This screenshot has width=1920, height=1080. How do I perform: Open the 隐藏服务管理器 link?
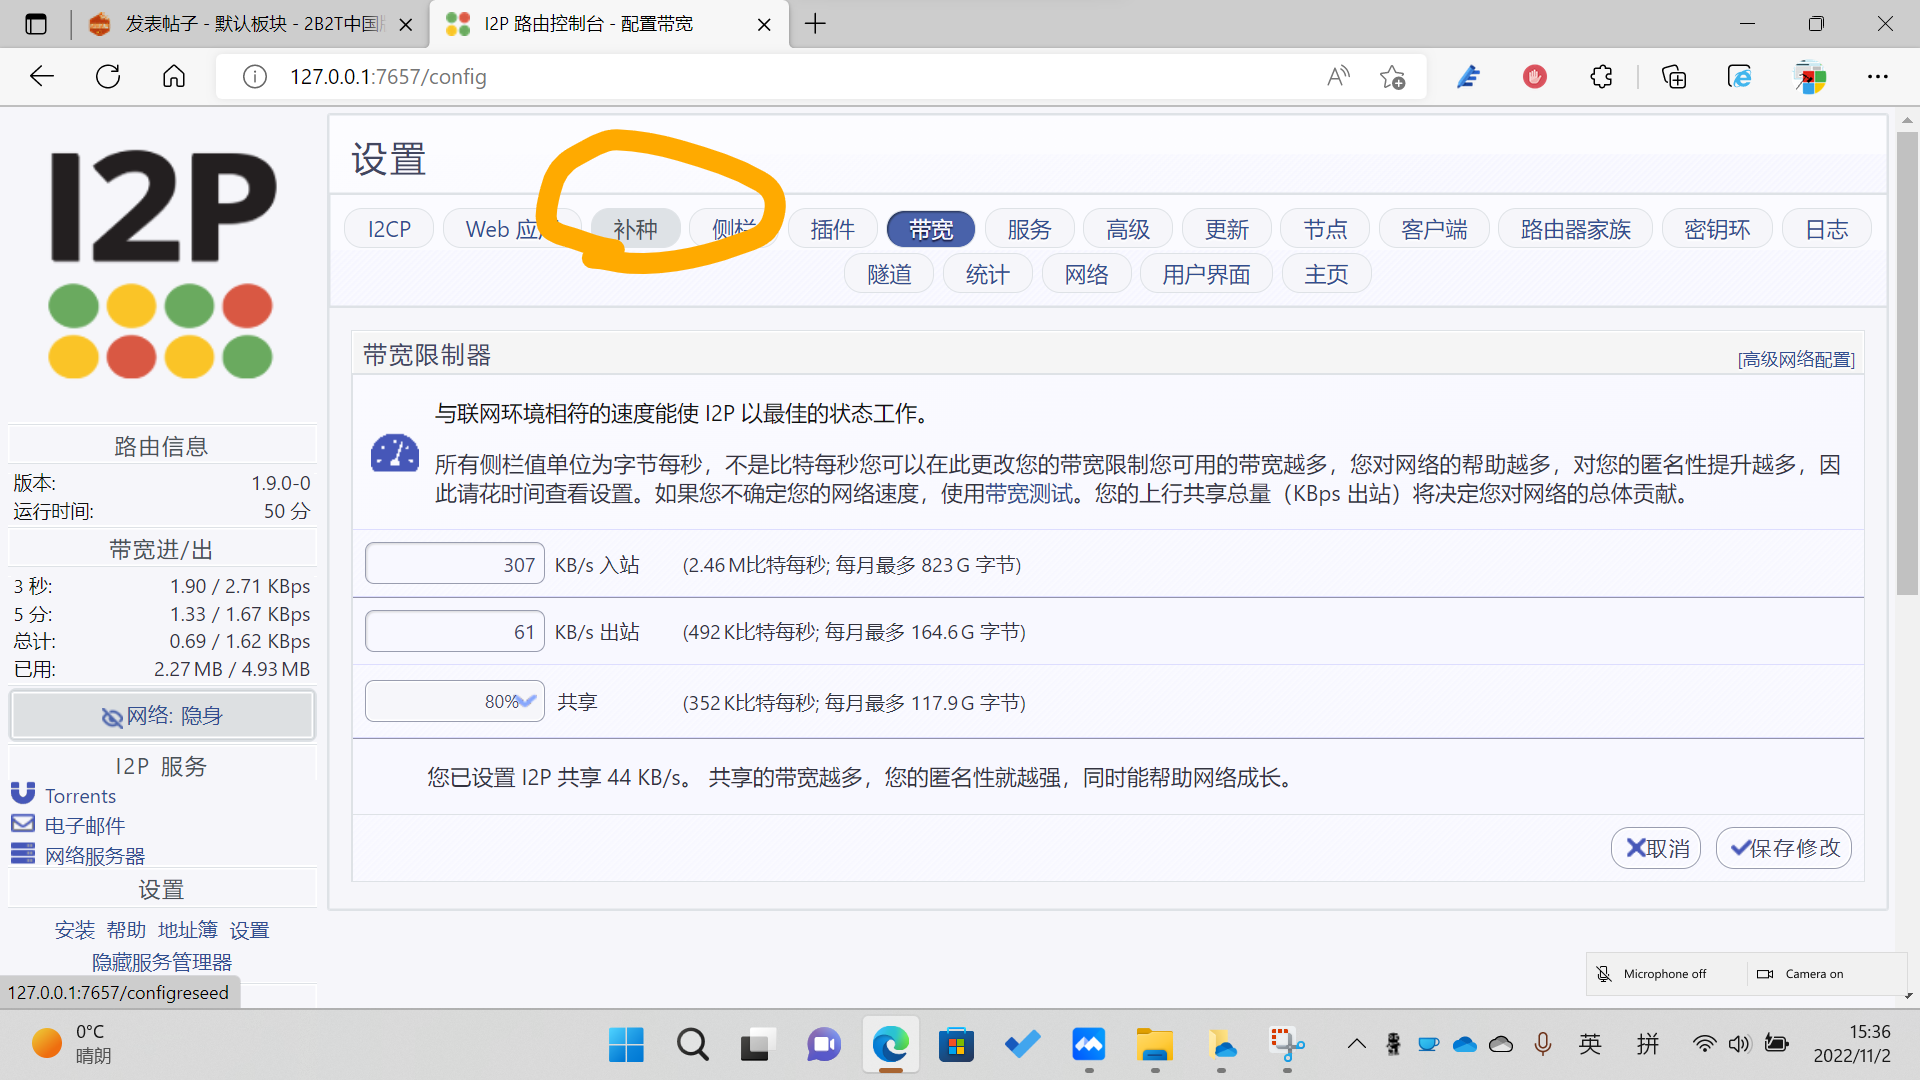coord(162,962)
